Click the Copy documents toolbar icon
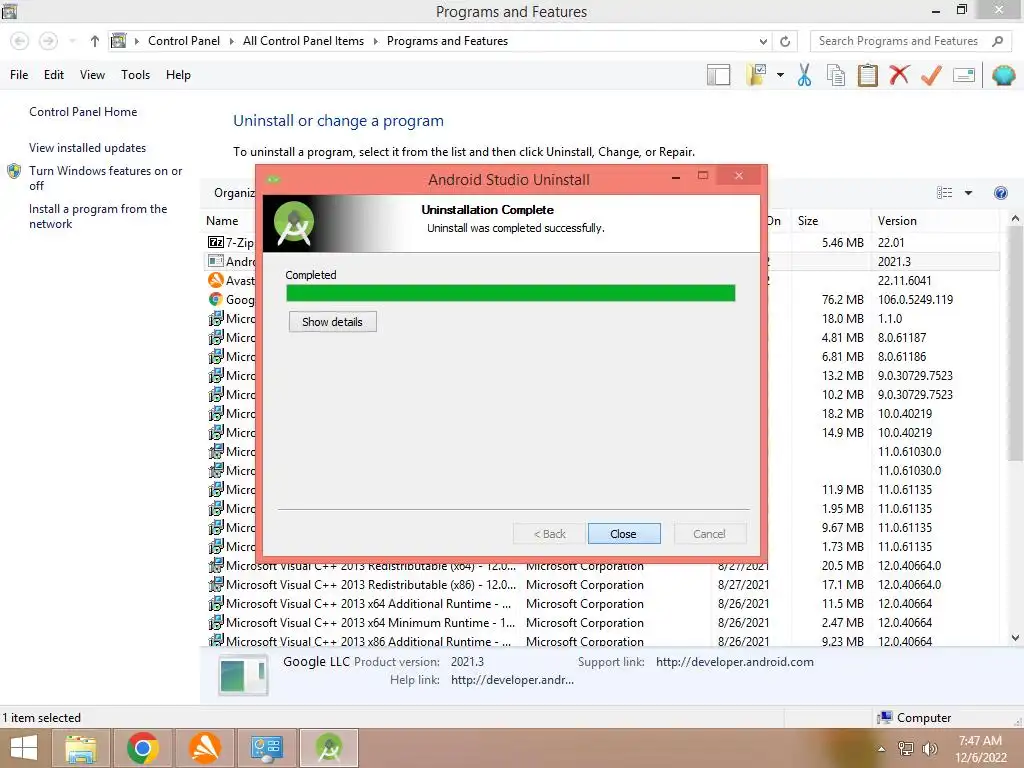Viewport: 1024px width, 768px height. pyautogui.click(x=836, y=75)
